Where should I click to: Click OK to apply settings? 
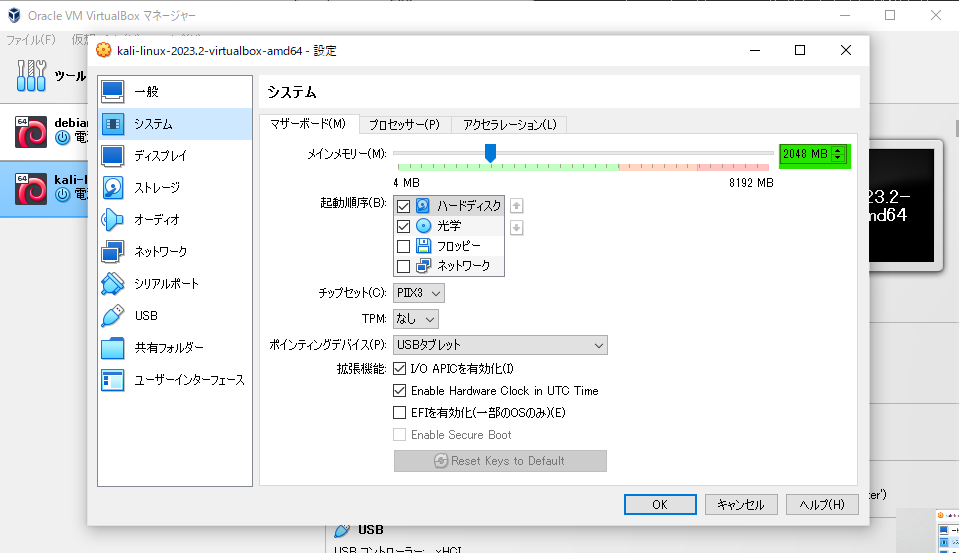[x=660, y=505]
